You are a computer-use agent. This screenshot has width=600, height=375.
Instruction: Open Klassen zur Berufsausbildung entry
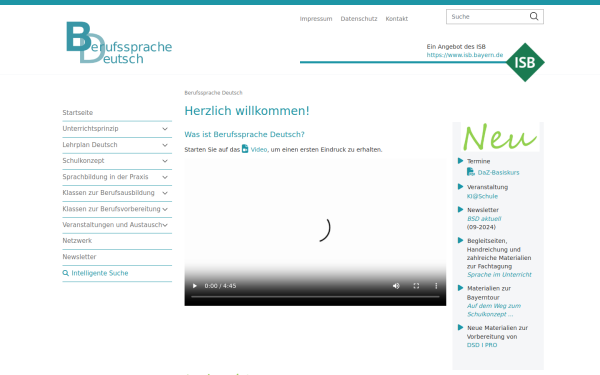108,193
